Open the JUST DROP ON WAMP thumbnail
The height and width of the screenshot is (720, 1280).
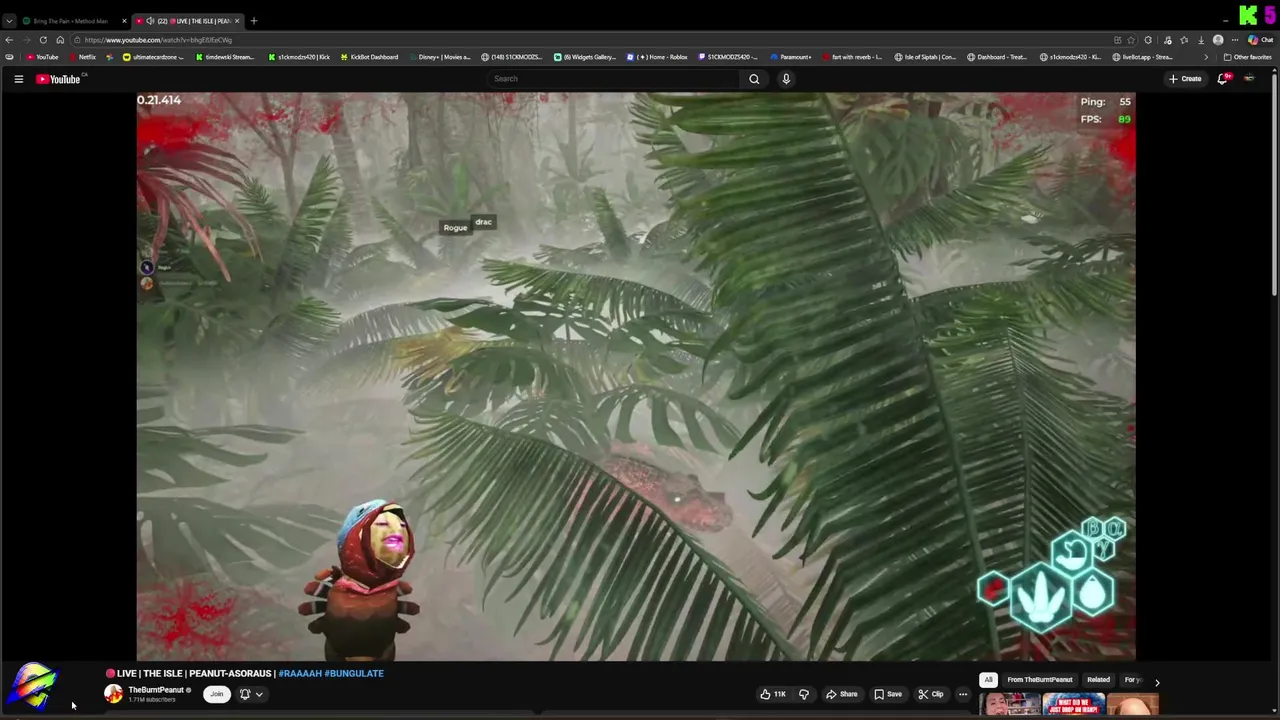coord(1073,705)
